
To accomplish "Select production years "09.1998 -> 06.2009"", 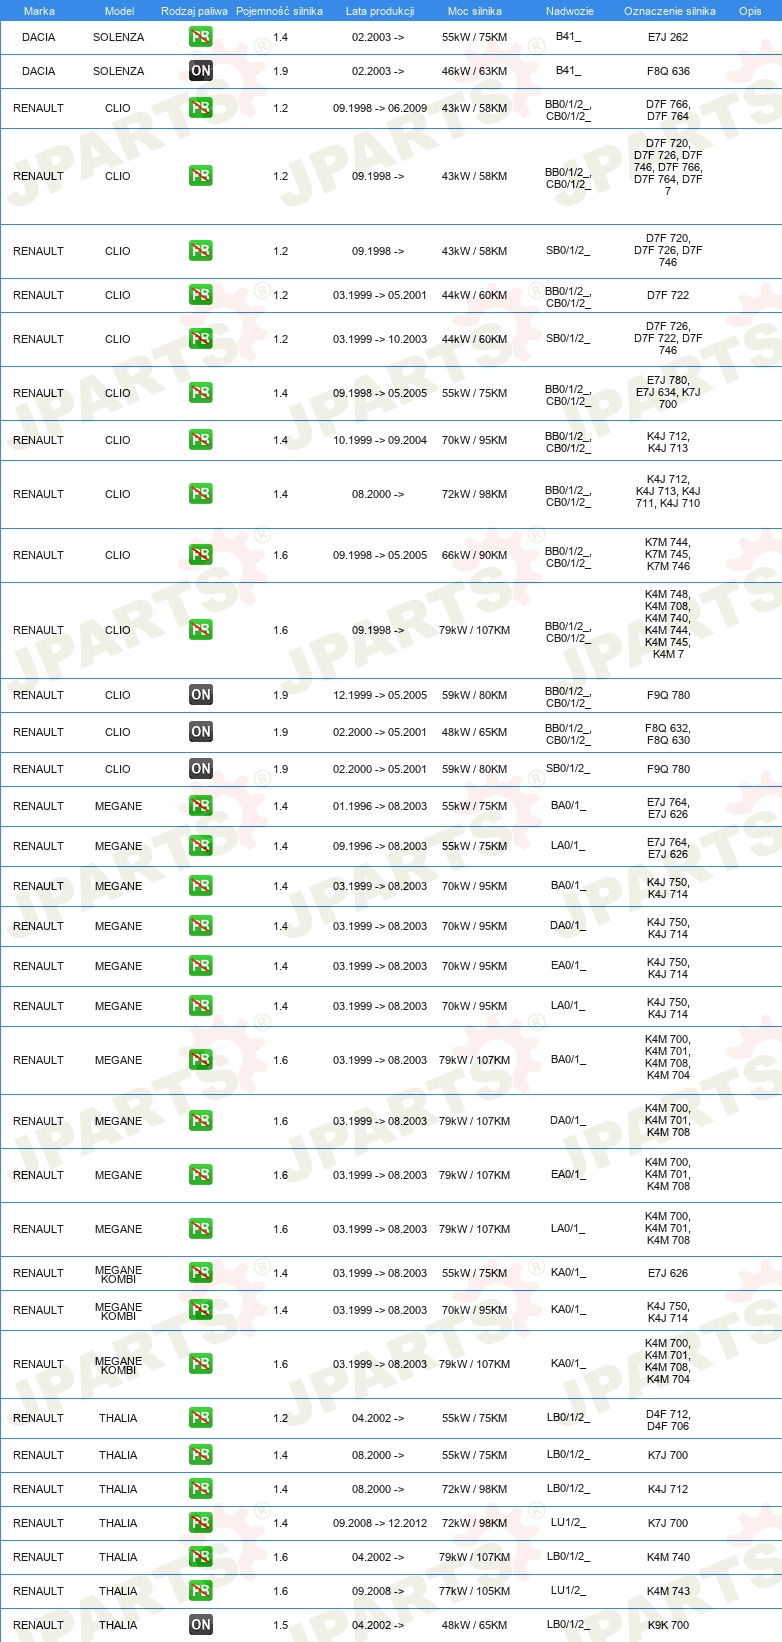I will 380,108.
